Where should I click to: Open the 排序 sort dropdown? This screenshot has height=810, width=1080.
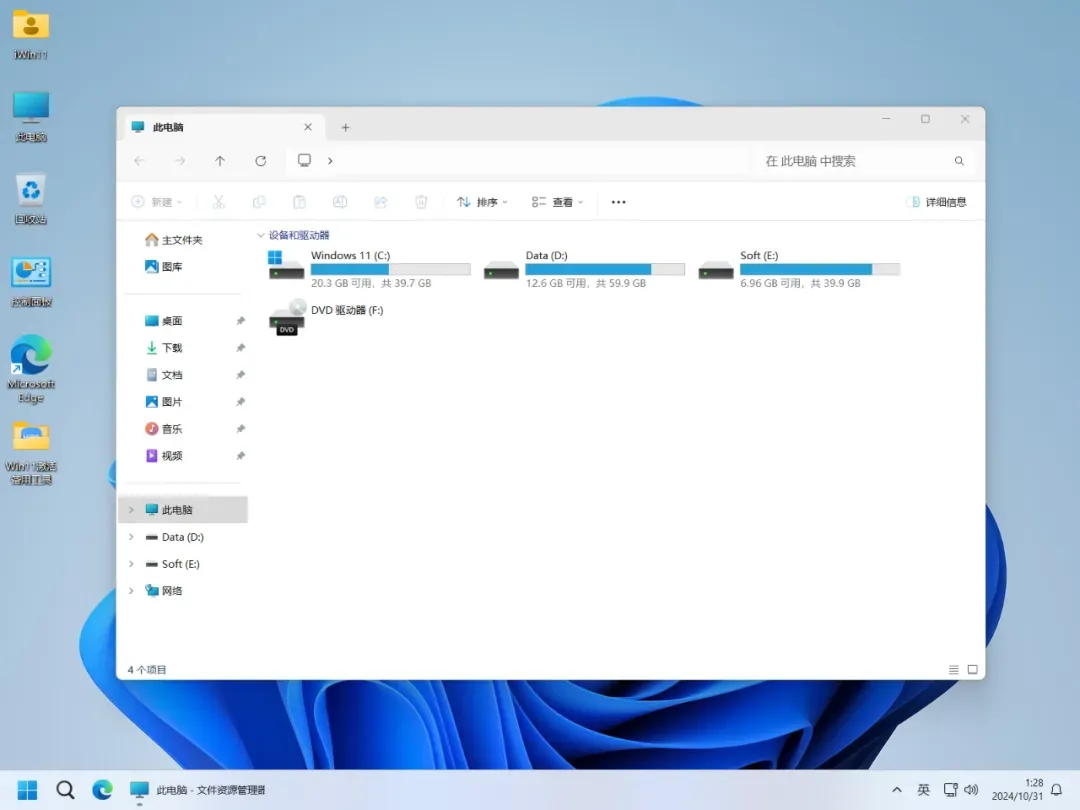point(482,202)
